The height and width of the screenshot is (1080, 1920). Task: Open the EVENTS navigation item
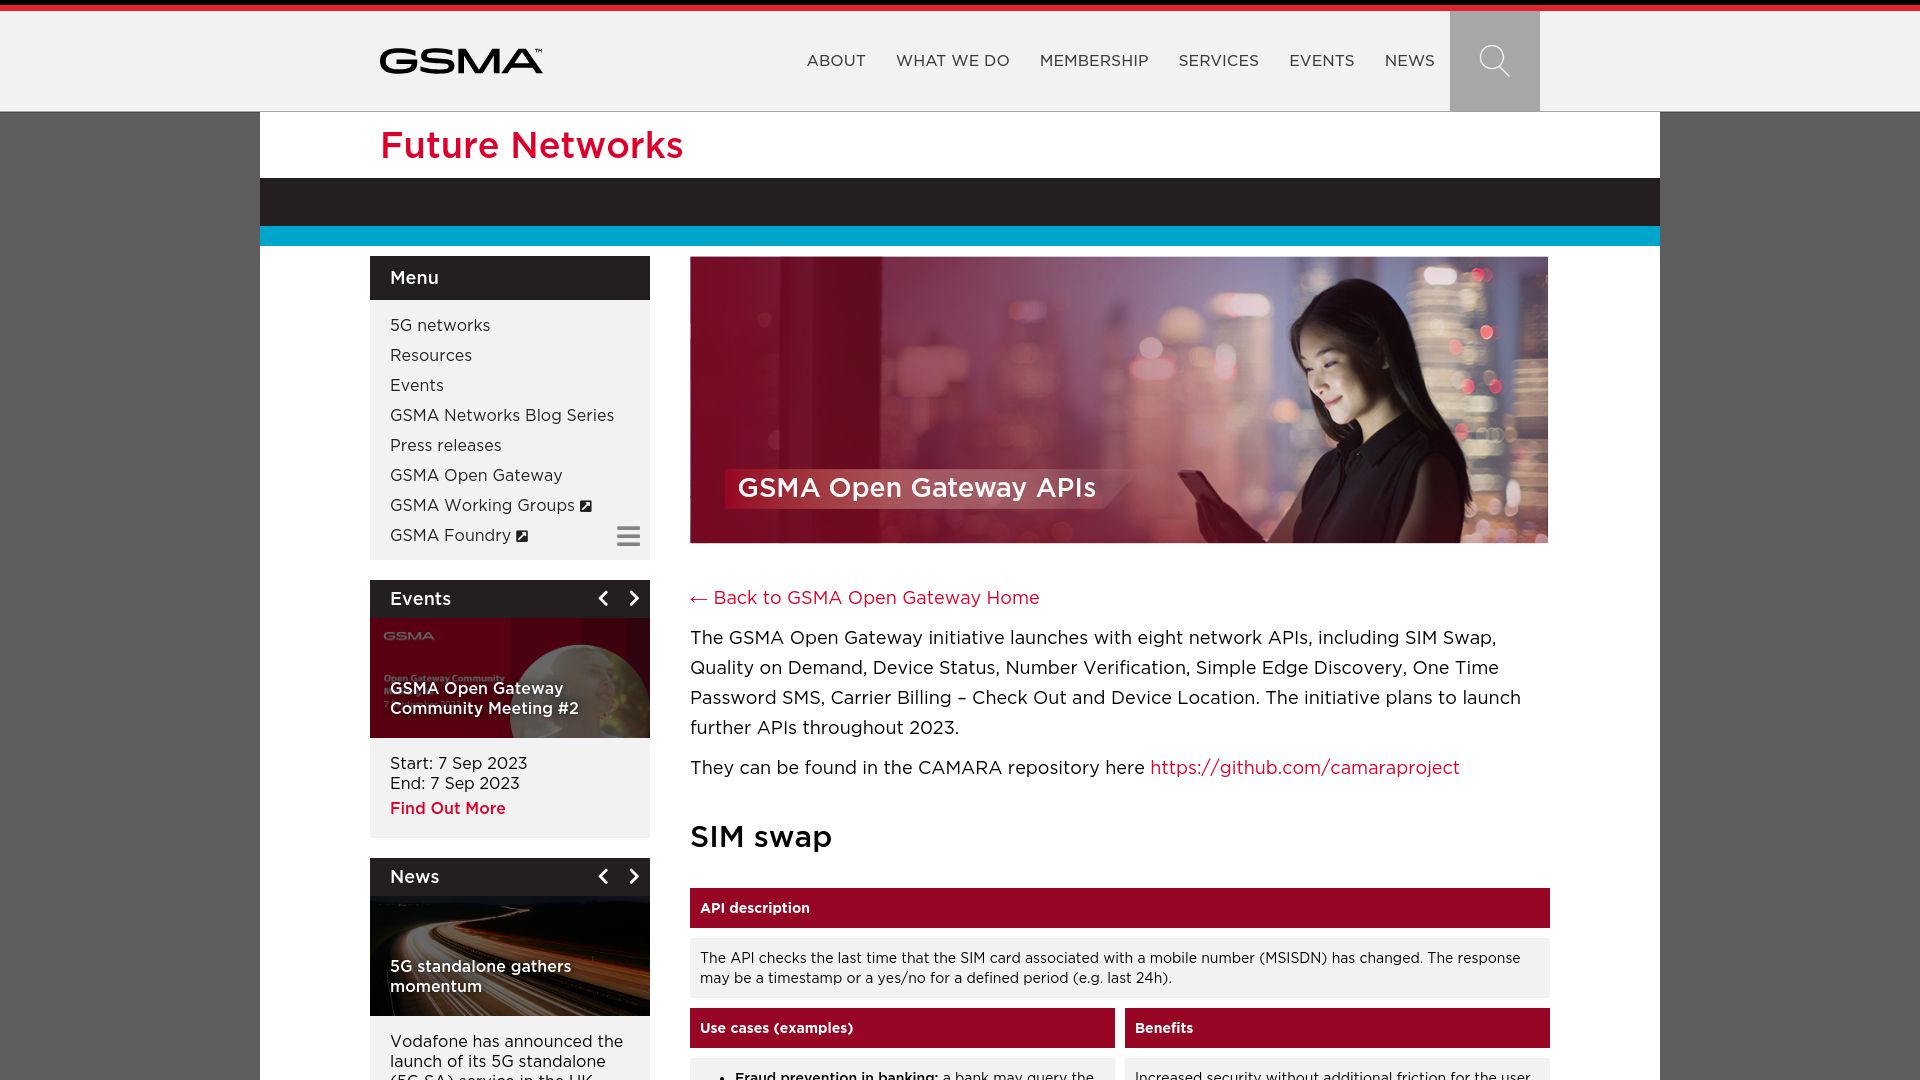[x=1322, y=61]
